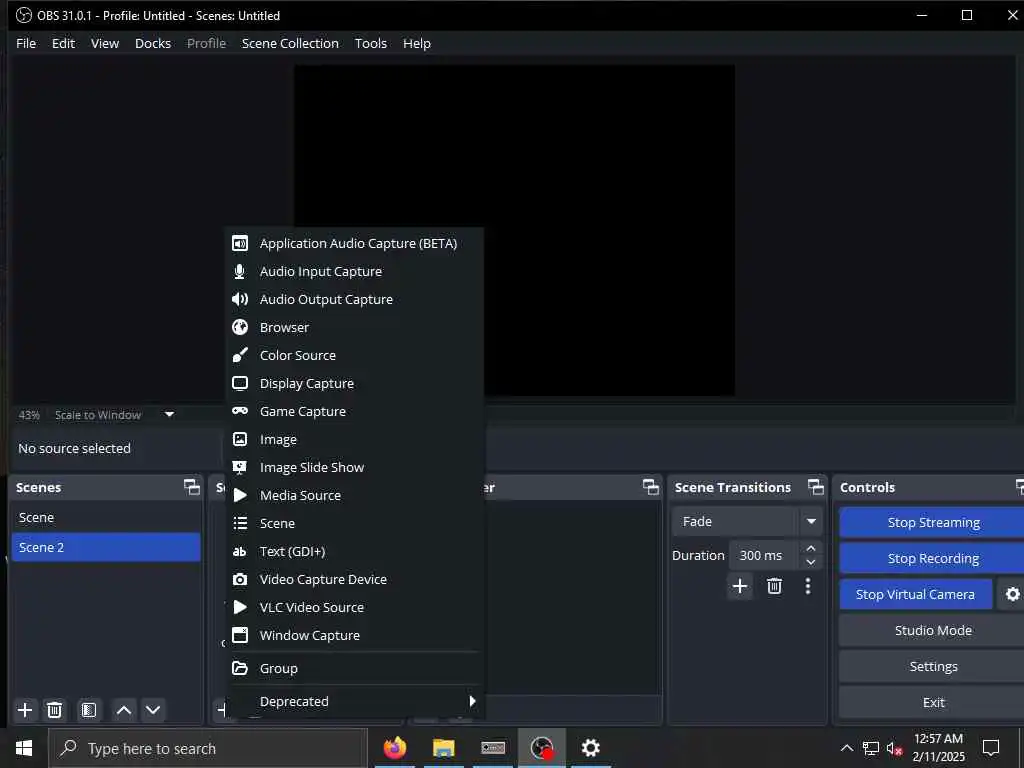Open File Explorer from the taskbar

[x=443, y=748]
